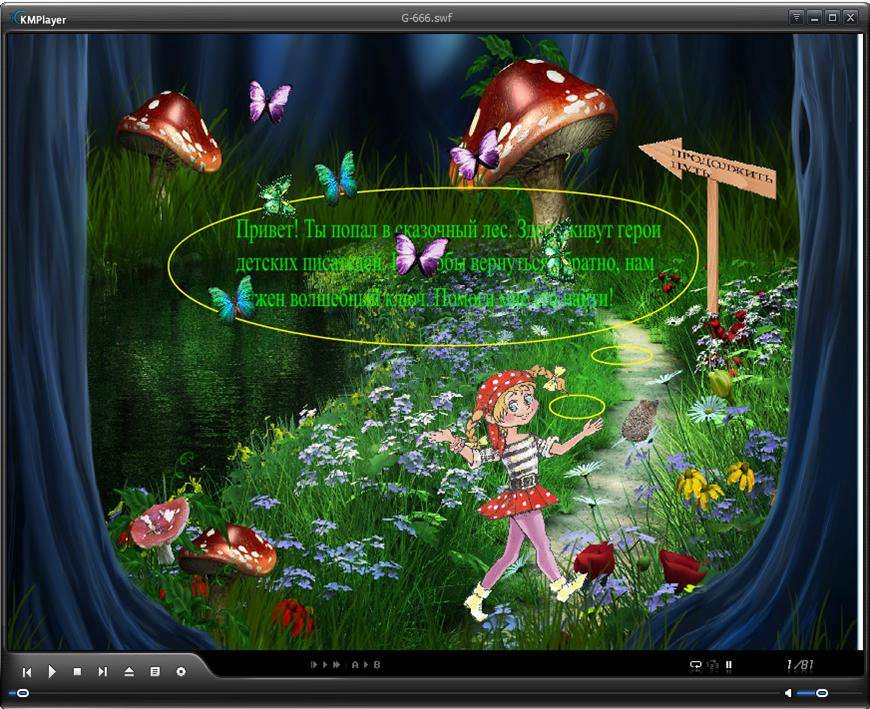Click the eject/open file icon
This screenshot has width=870, height=709.
tap(128, 672)
